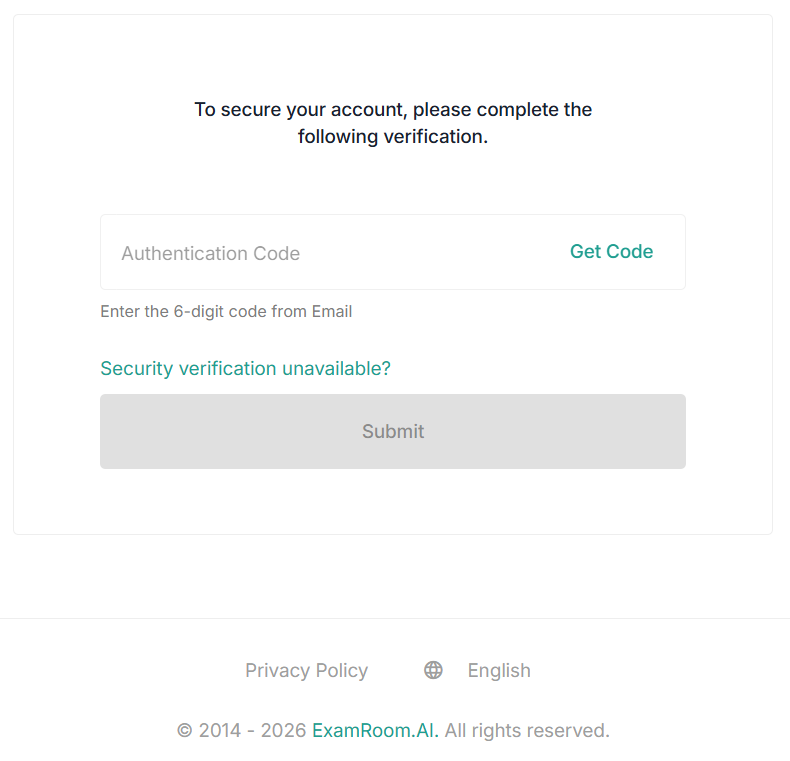Image resolution: width=790 pixels, height=761 pixels.
Task: Click the grey Submit button
Action: point(392,431)
